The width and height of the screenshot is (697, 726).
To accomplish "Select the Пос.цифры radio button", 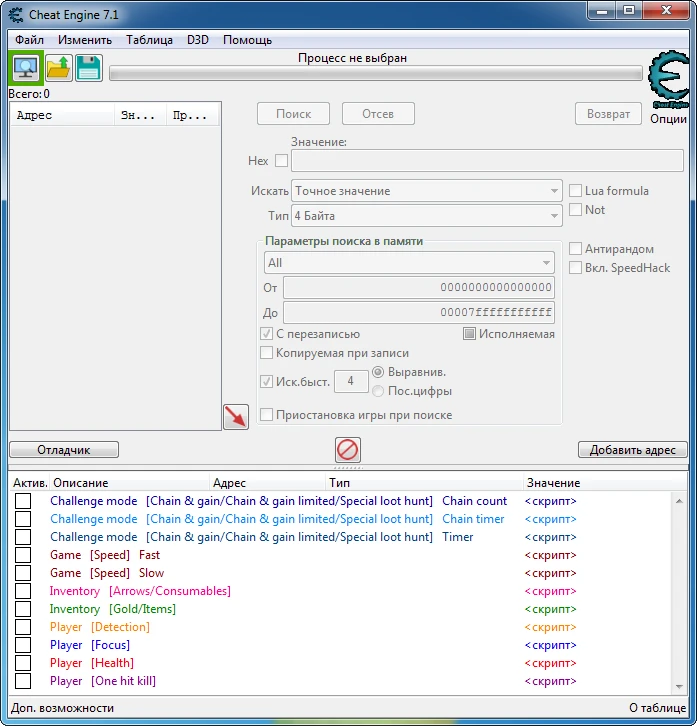I will pos(378,391).
